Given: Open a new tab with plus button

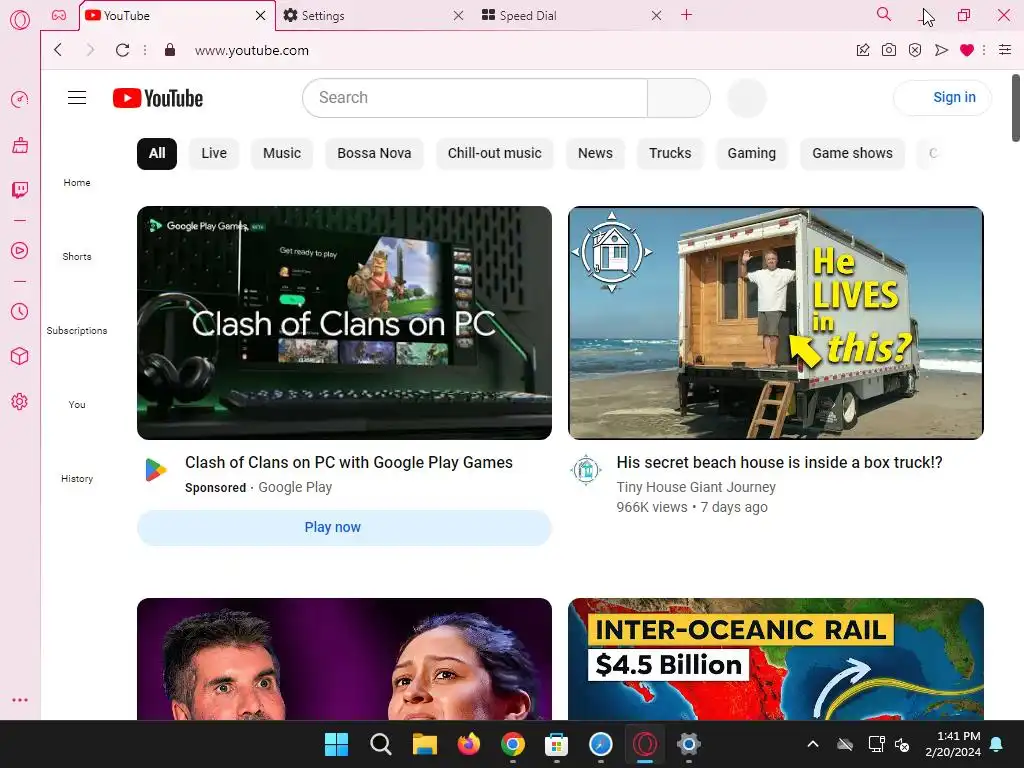Looking at the screenshot, I should [x=686, y=14].
